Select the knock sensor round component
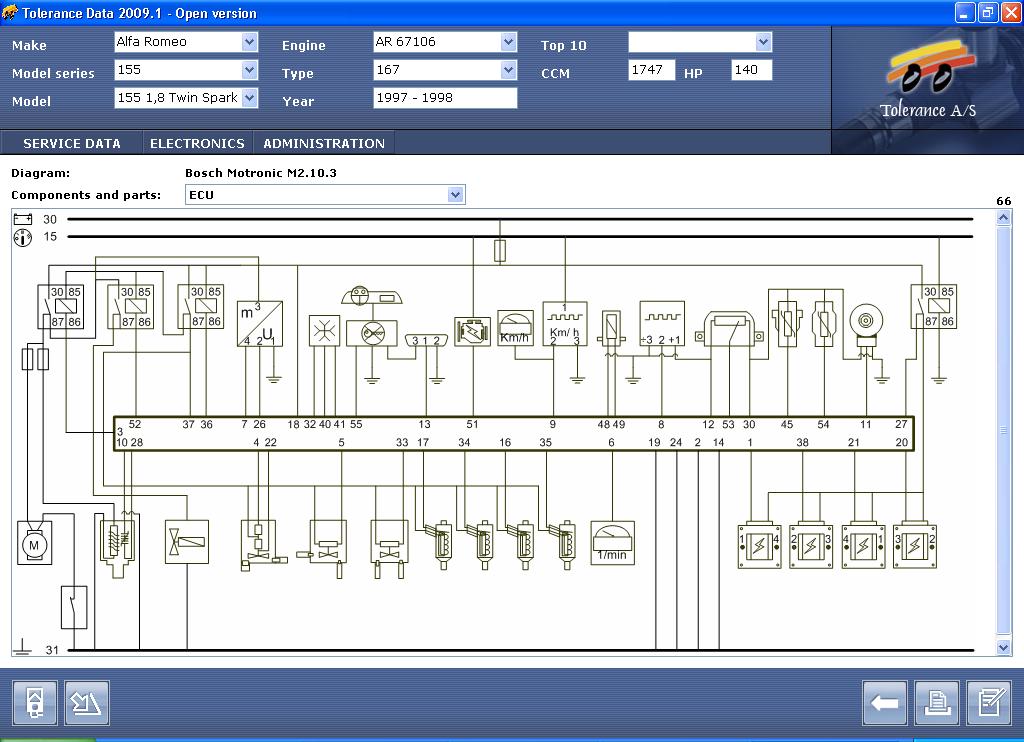This screenshot has height=742, width=1024. (x=866, y=327)
